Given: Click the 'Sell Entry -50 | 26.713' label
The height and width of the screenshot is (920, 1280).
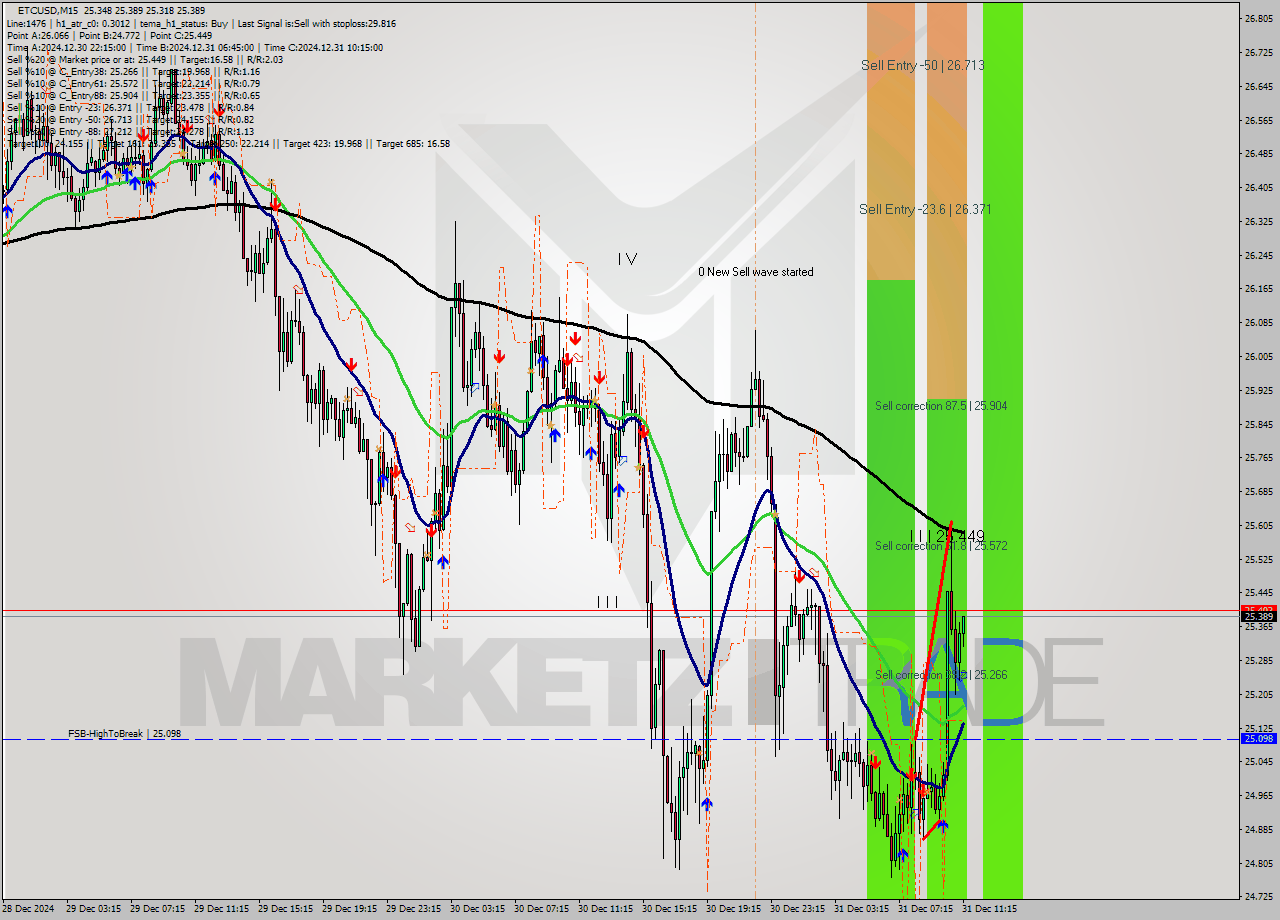Looking at the screenshot, I should tap(922, 65).
